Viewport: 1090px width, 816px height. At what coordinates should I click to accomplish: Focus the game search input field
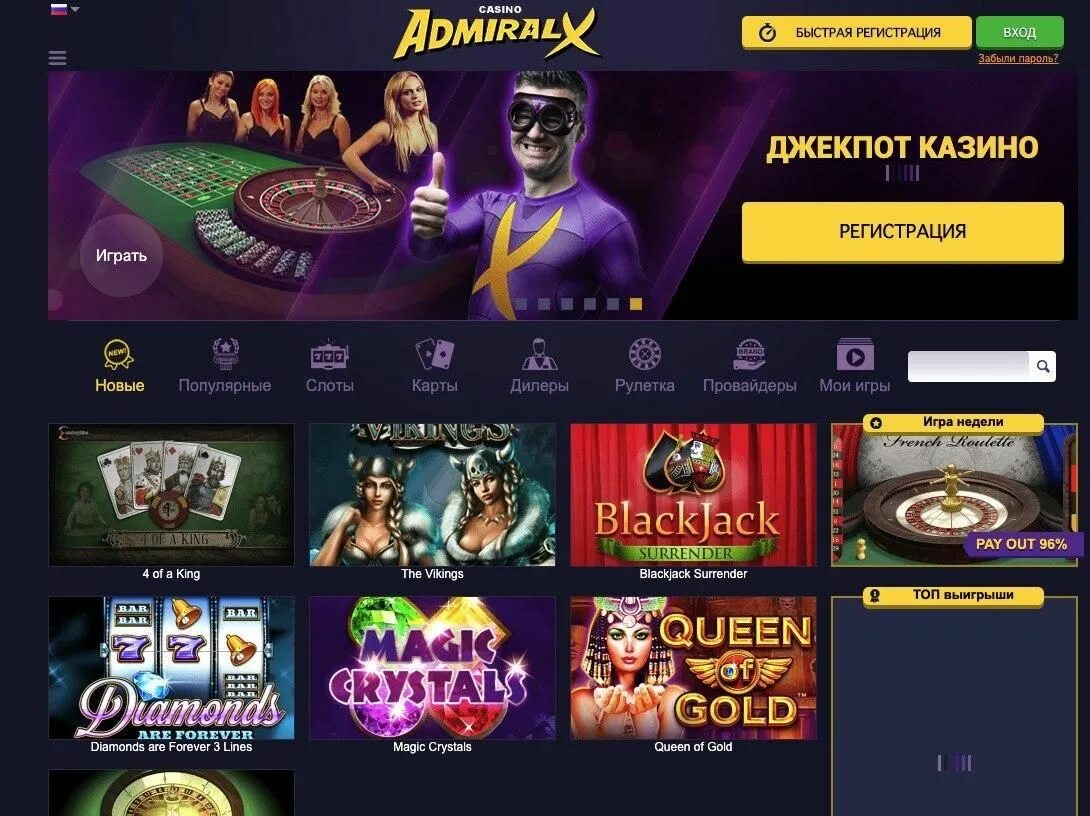(x=968, y=366)
